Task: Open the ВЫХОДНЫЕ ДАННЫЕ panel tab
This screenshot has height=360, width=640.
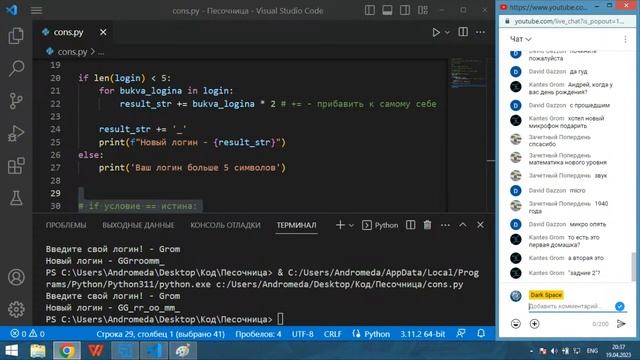Action: [138, 225]
